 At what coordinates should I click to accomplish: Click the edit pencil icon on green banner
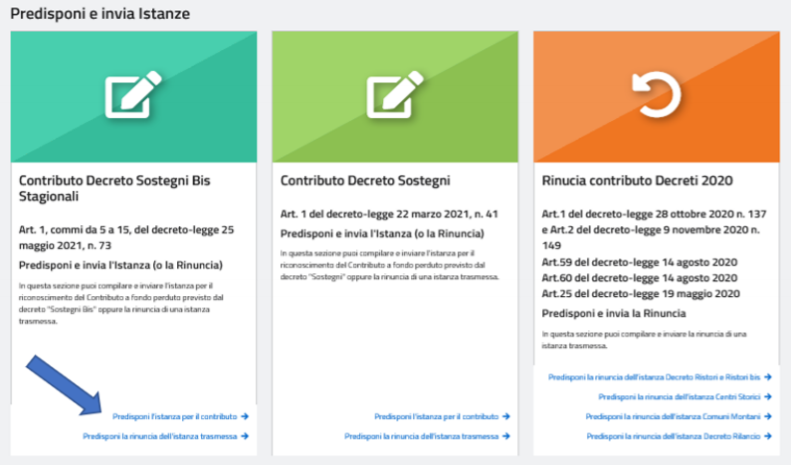395,96
